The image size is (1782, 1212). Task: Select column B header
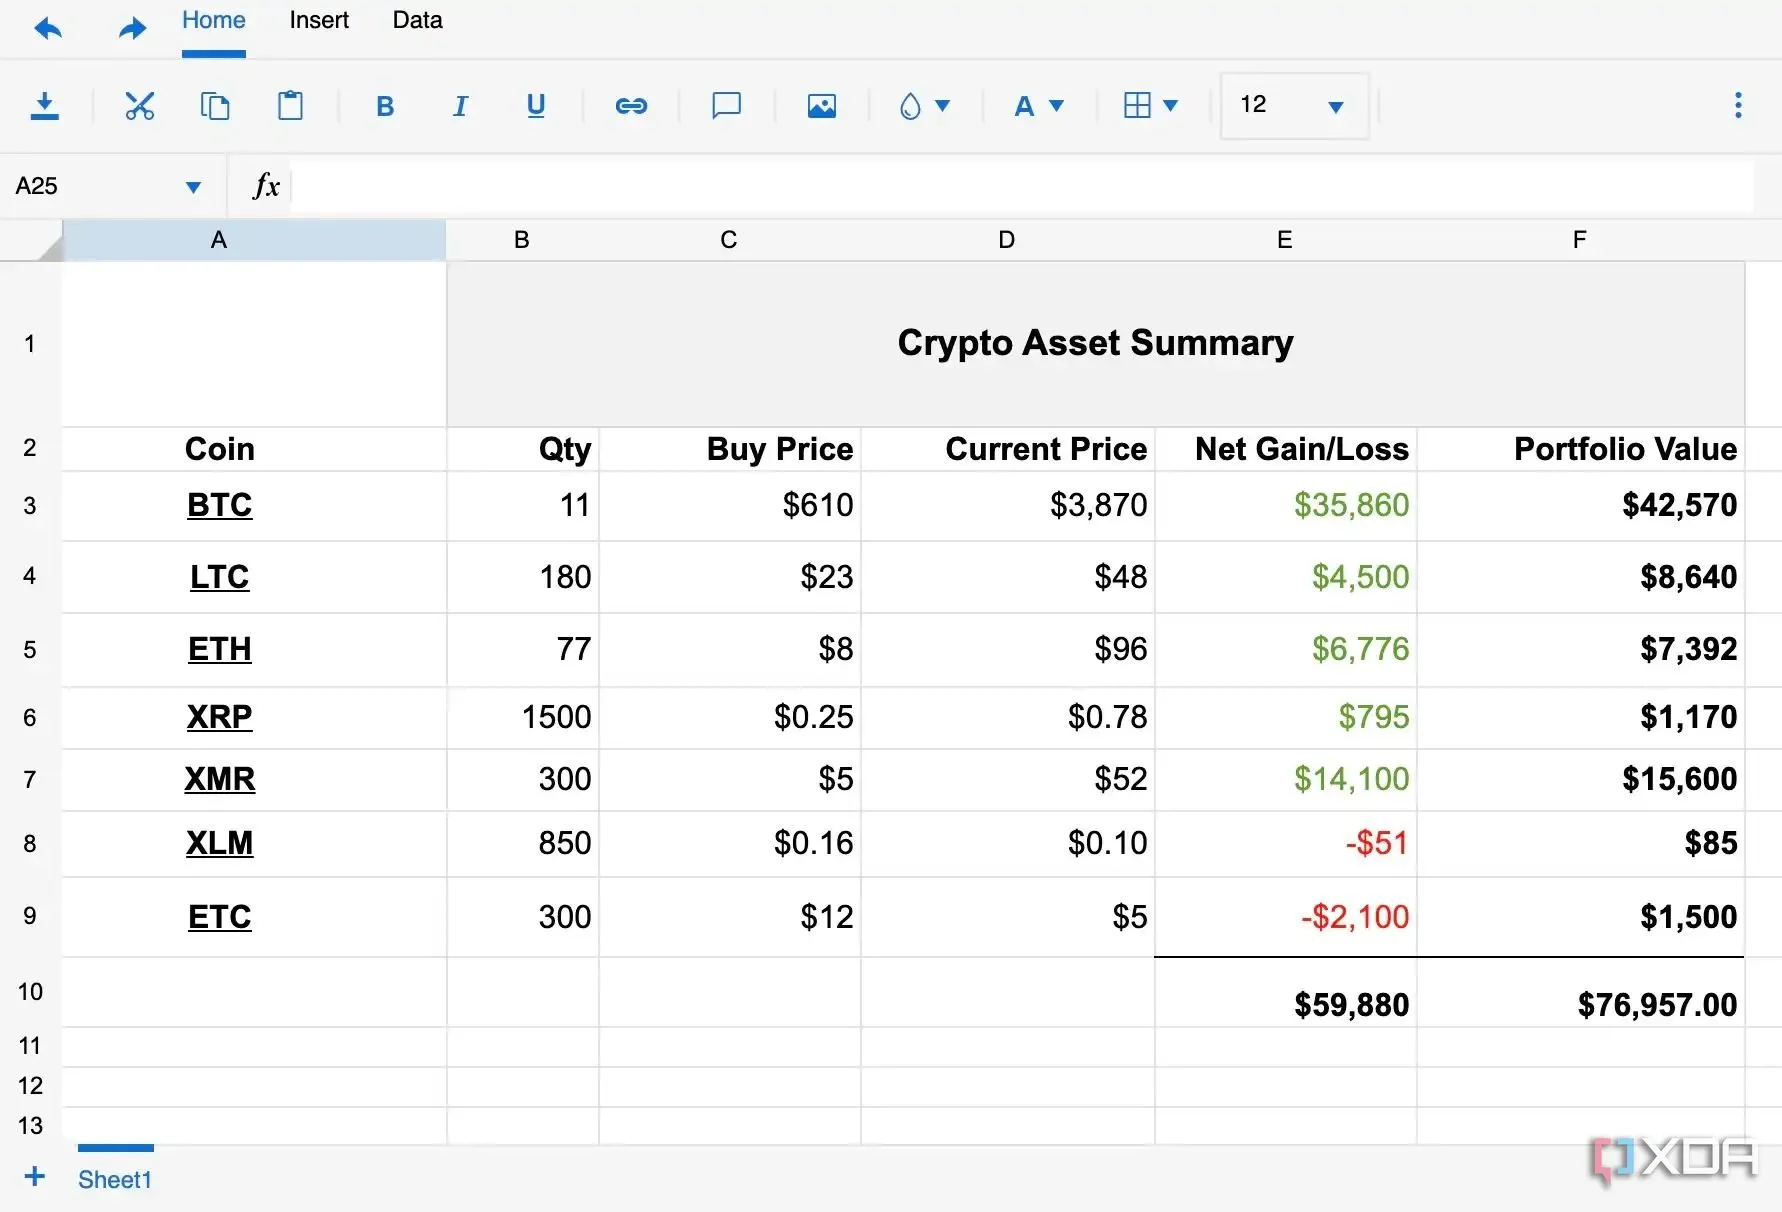pos(522,240)
